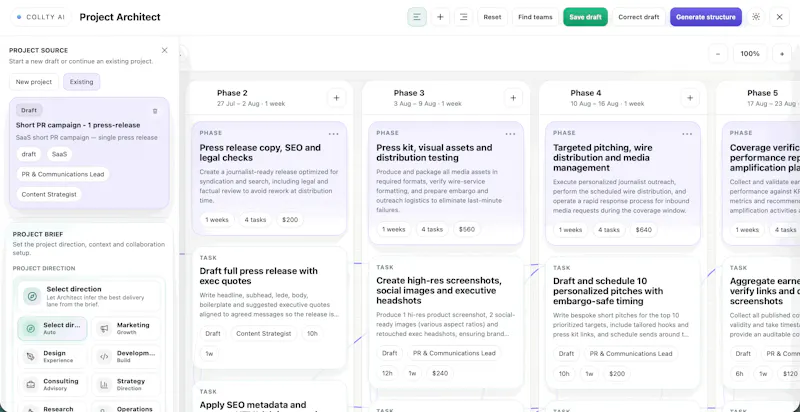Click the Phase 2 column header title

pyautogui.click(x=232, y=93)
